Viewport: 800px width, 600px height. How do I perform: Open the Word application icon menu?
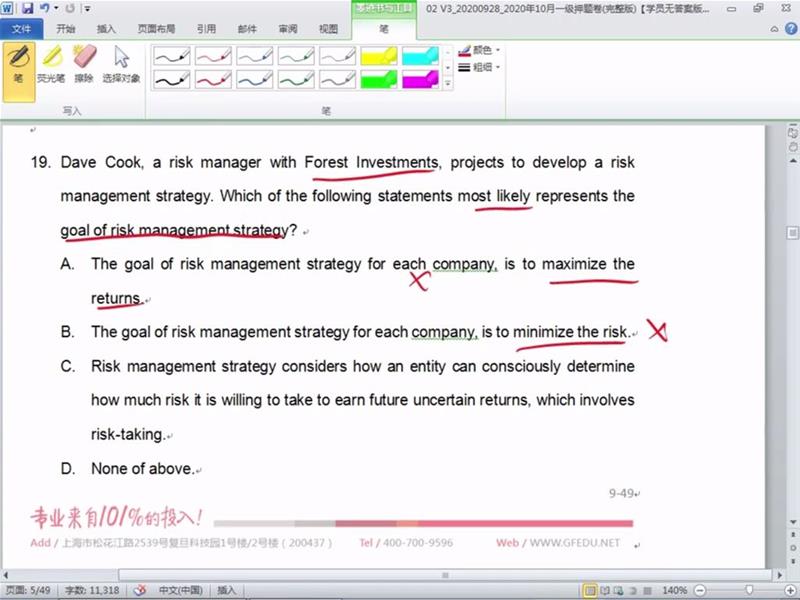(x=7, y=8)
